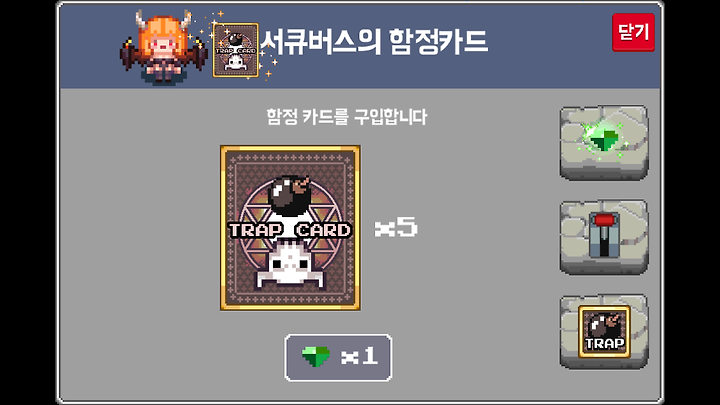
Task: Tap the red knob of the lever icon
Action: pyautogui.click(x=604, y=220)
